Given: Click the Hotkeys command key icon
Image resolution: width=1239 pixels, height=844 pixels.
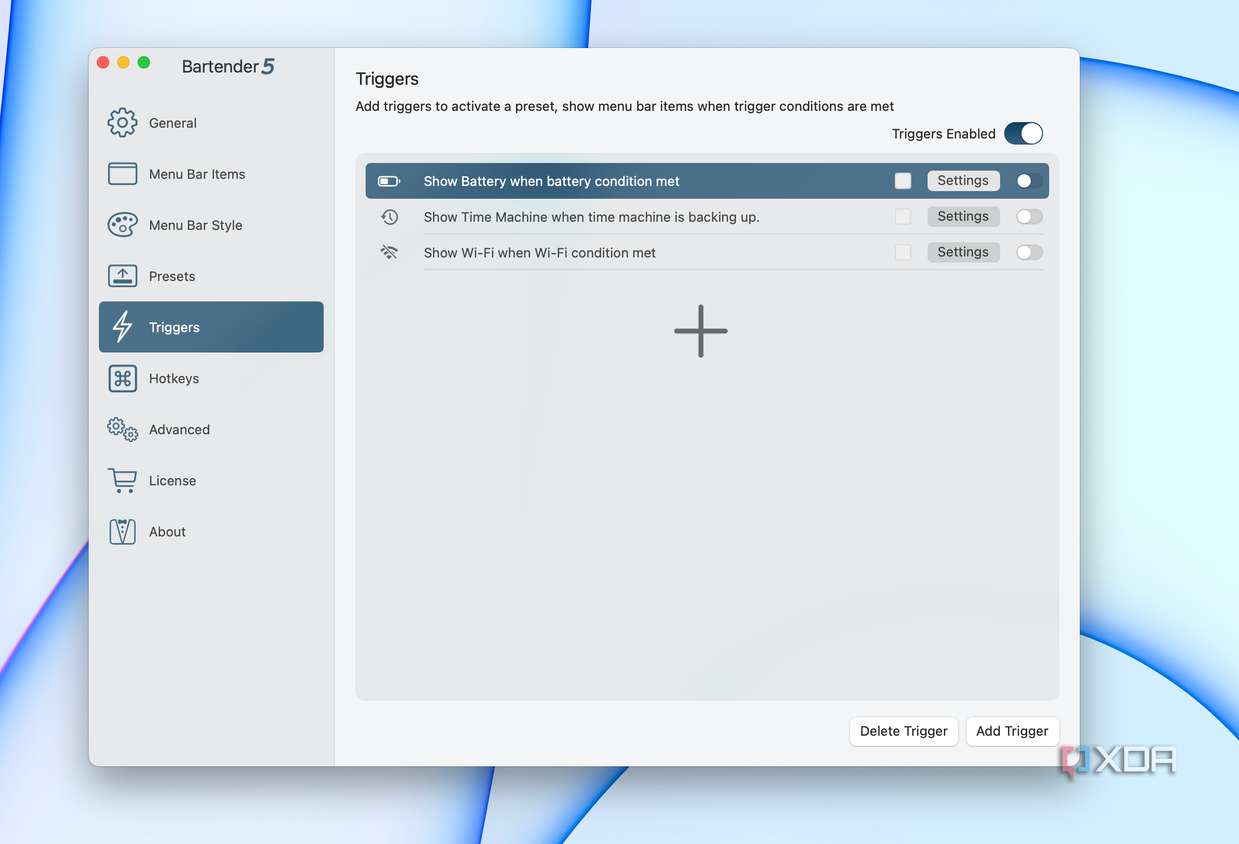Looking at the screenshot, I should (x=122, y=378).
